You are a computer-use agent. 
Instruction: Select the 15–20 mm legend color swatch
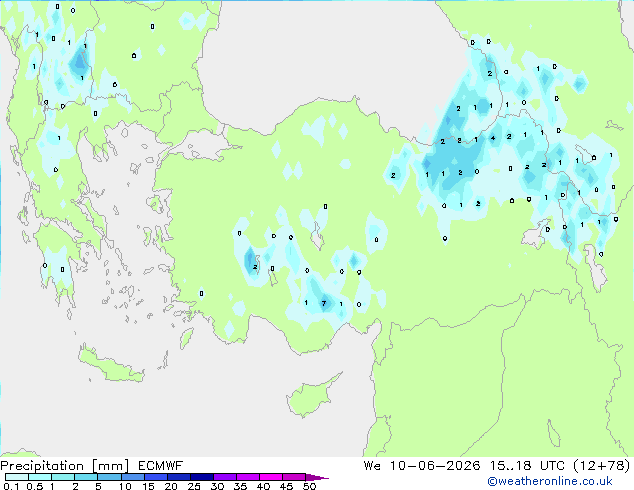(155, 477)
